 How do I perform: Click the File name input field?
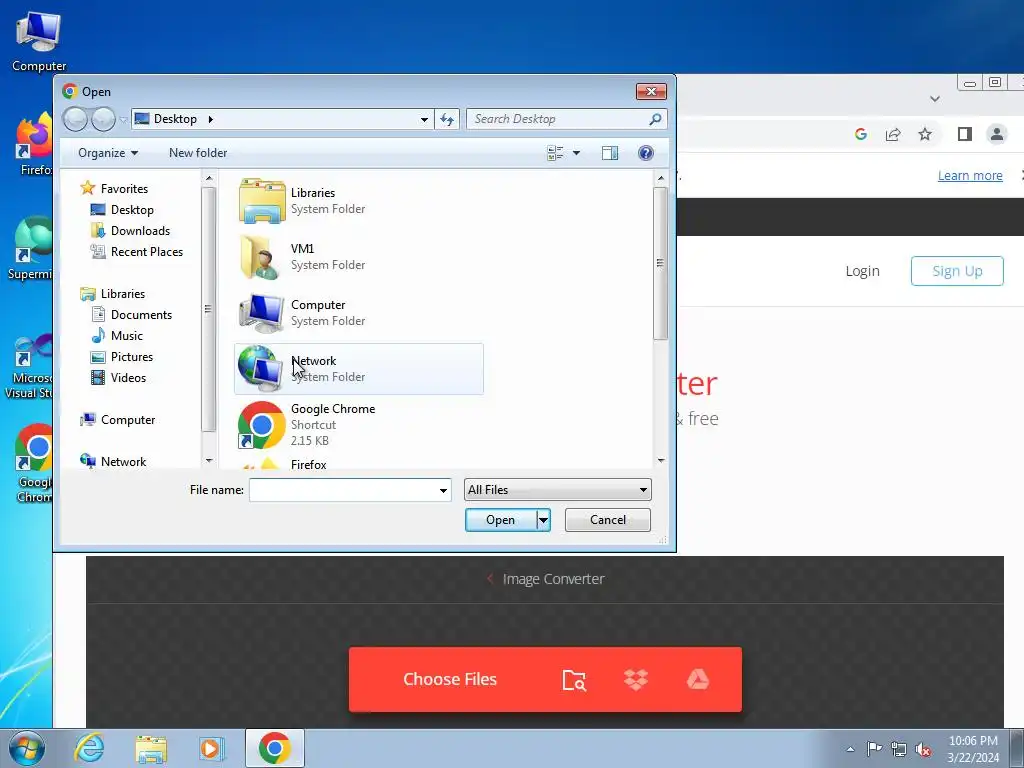[343, 490]
